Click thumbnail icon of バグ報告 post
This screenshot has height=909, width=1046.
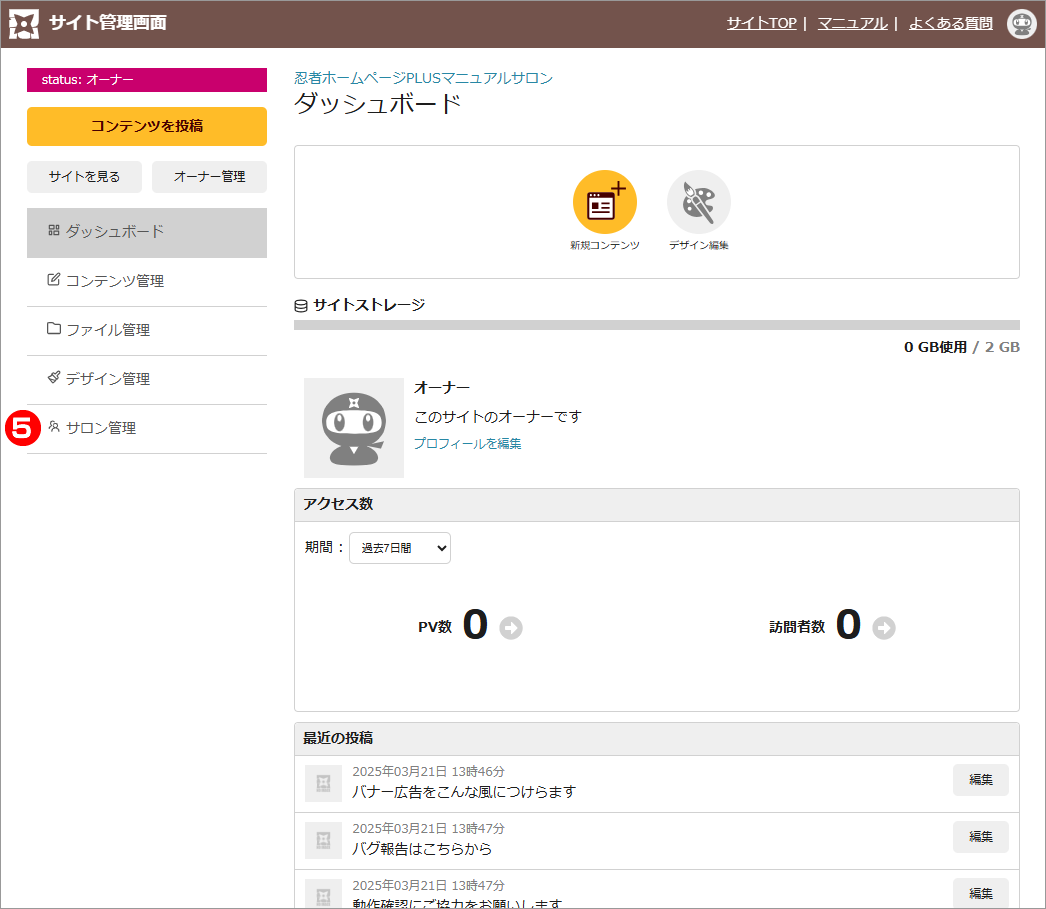coord(323,840)
